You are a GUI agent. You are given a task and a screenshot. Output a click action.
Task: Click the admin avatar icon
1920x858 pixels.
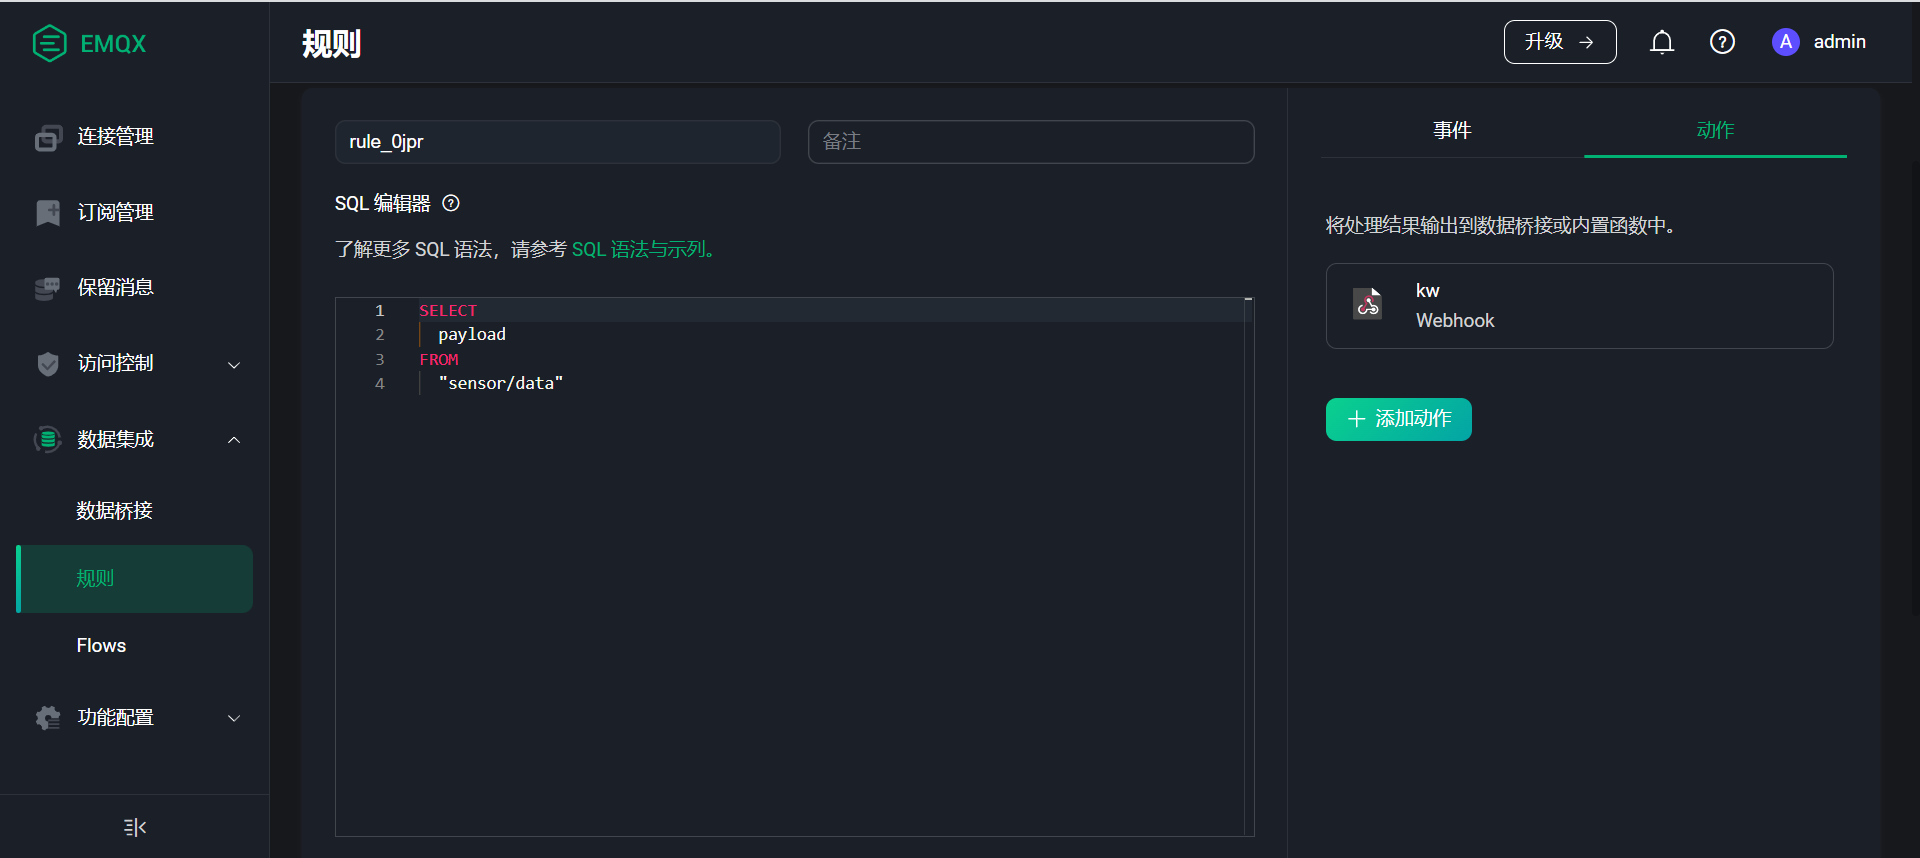(x=1785, y=42)
